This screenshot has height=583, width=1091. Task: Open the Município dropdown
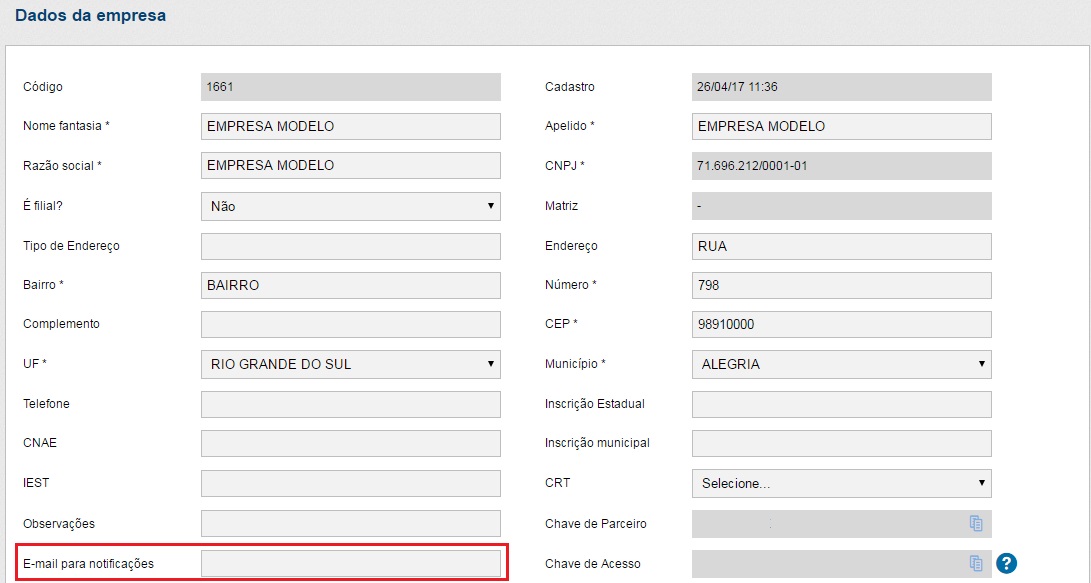click(841, 364)
